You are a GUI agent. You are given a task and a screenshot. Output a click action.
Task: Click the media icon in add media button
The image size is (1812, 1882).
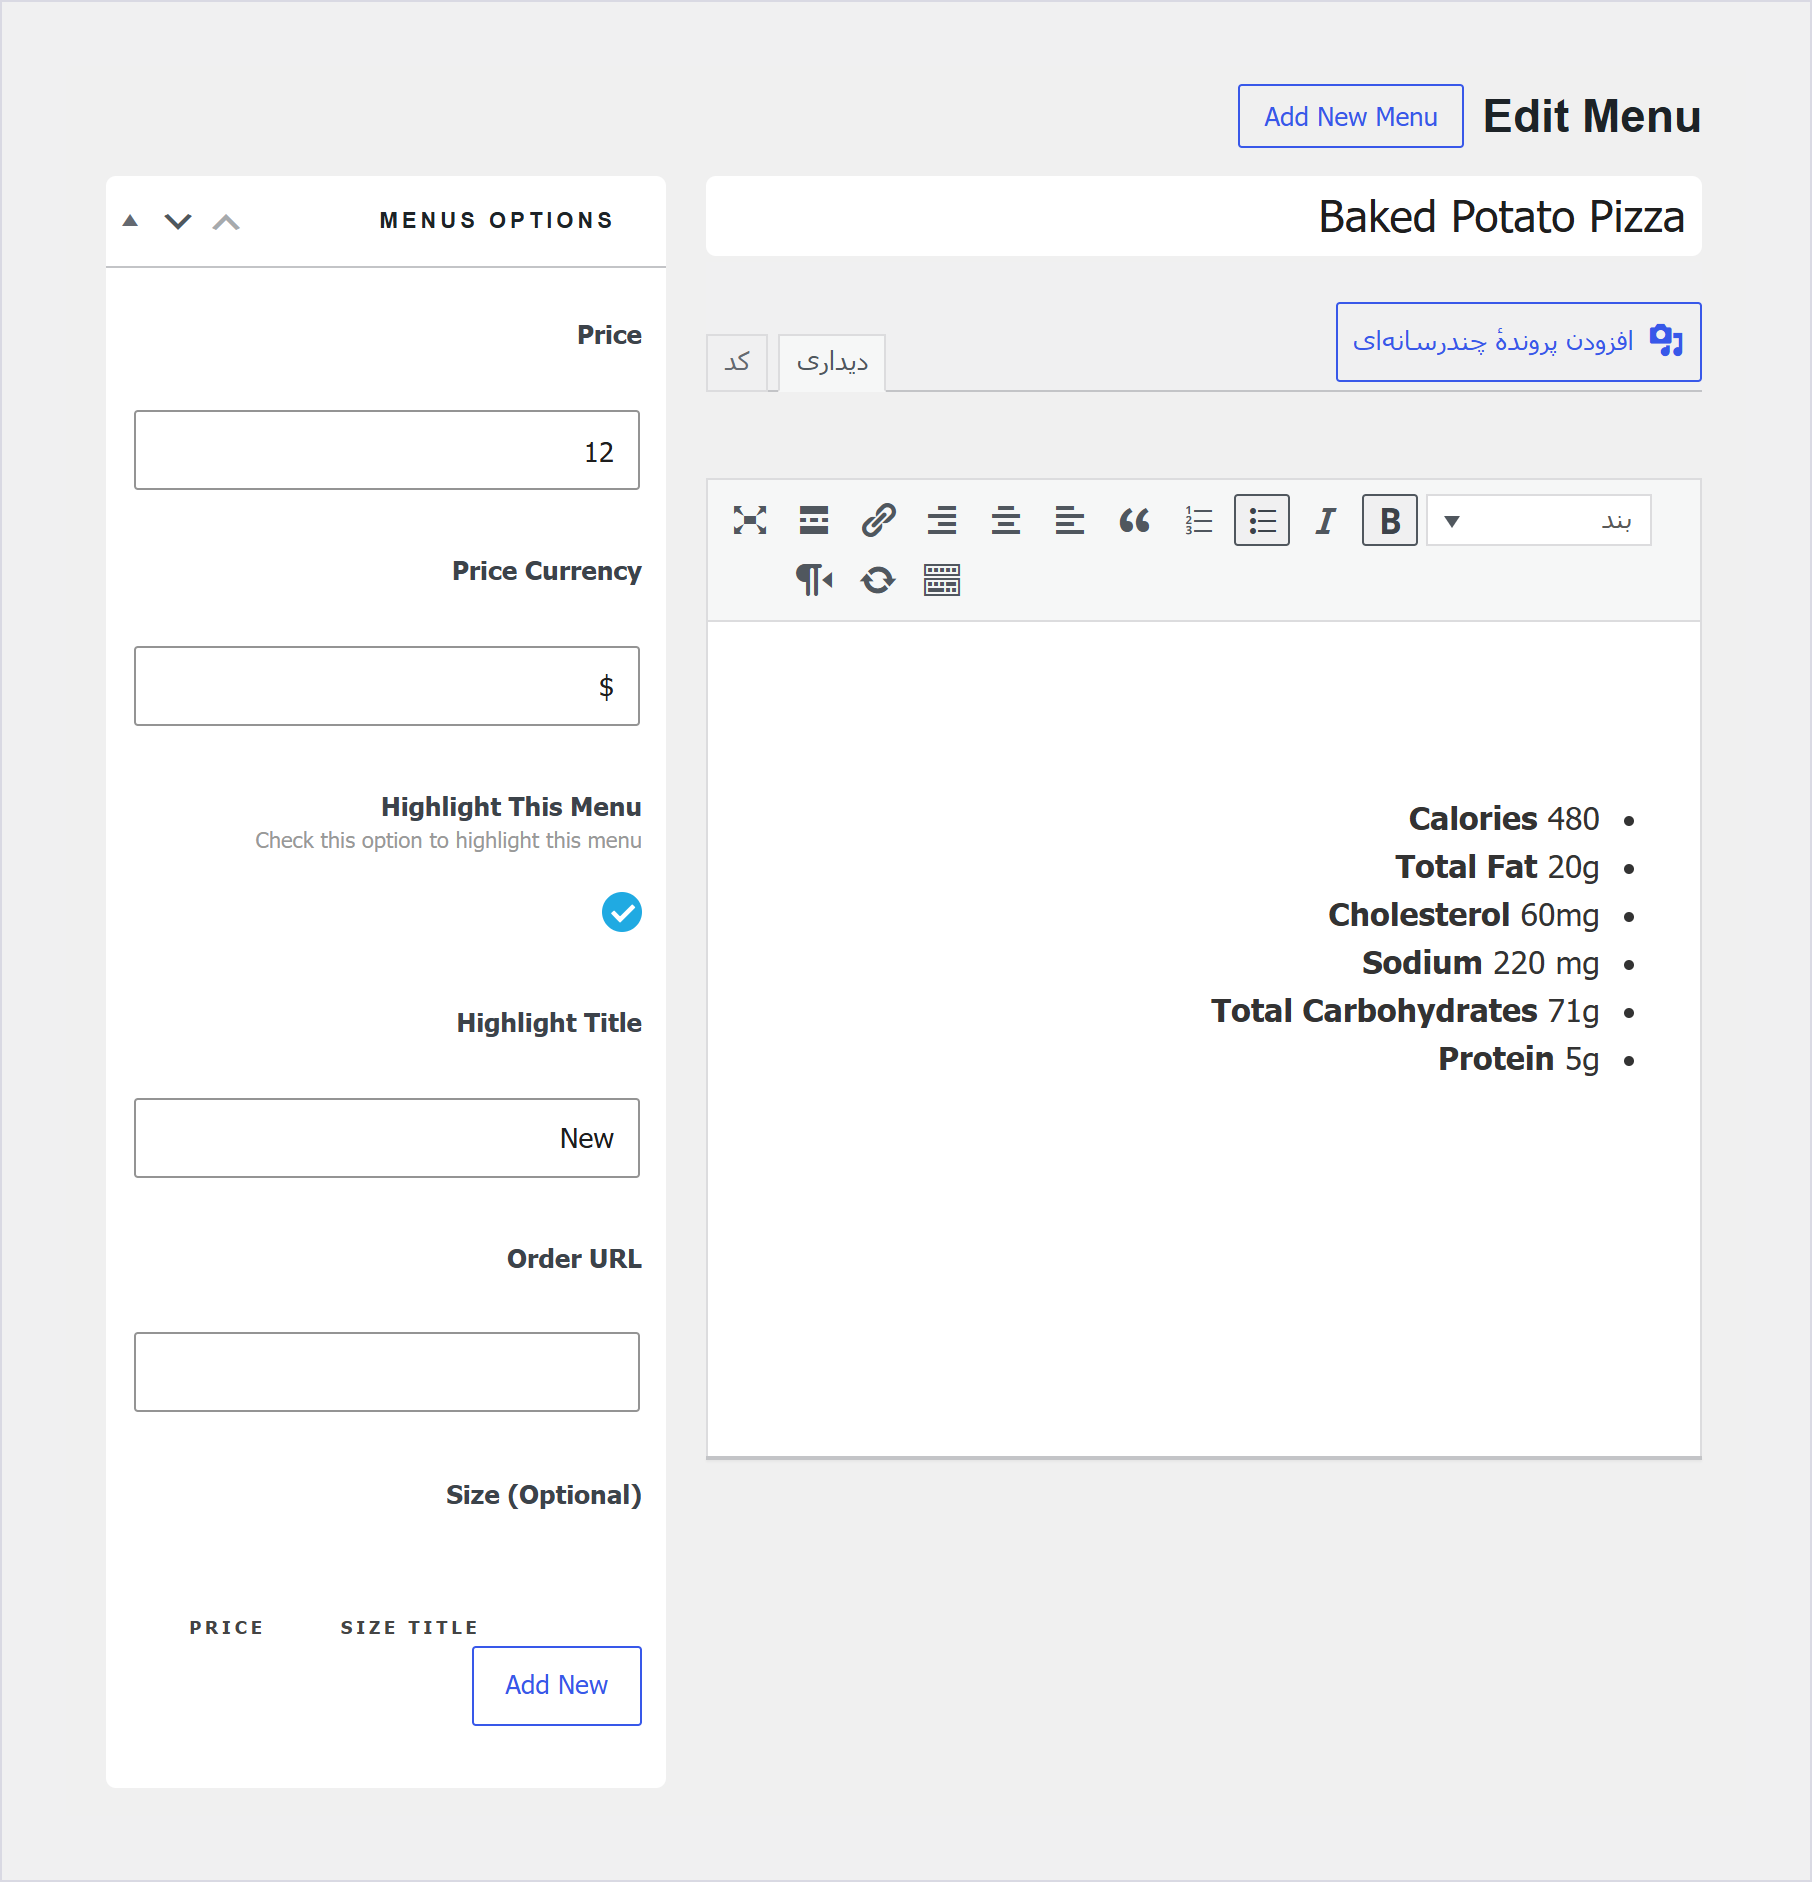[1666, 341]
